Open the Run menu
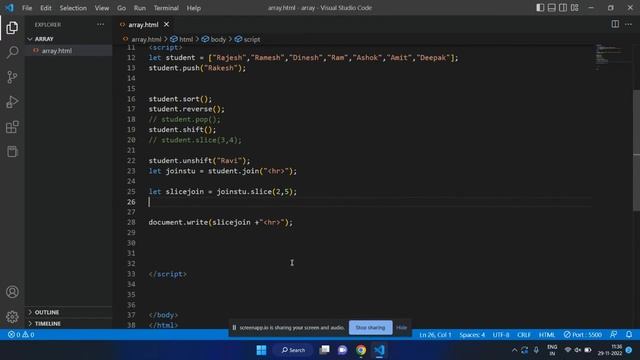 [140, 8]
